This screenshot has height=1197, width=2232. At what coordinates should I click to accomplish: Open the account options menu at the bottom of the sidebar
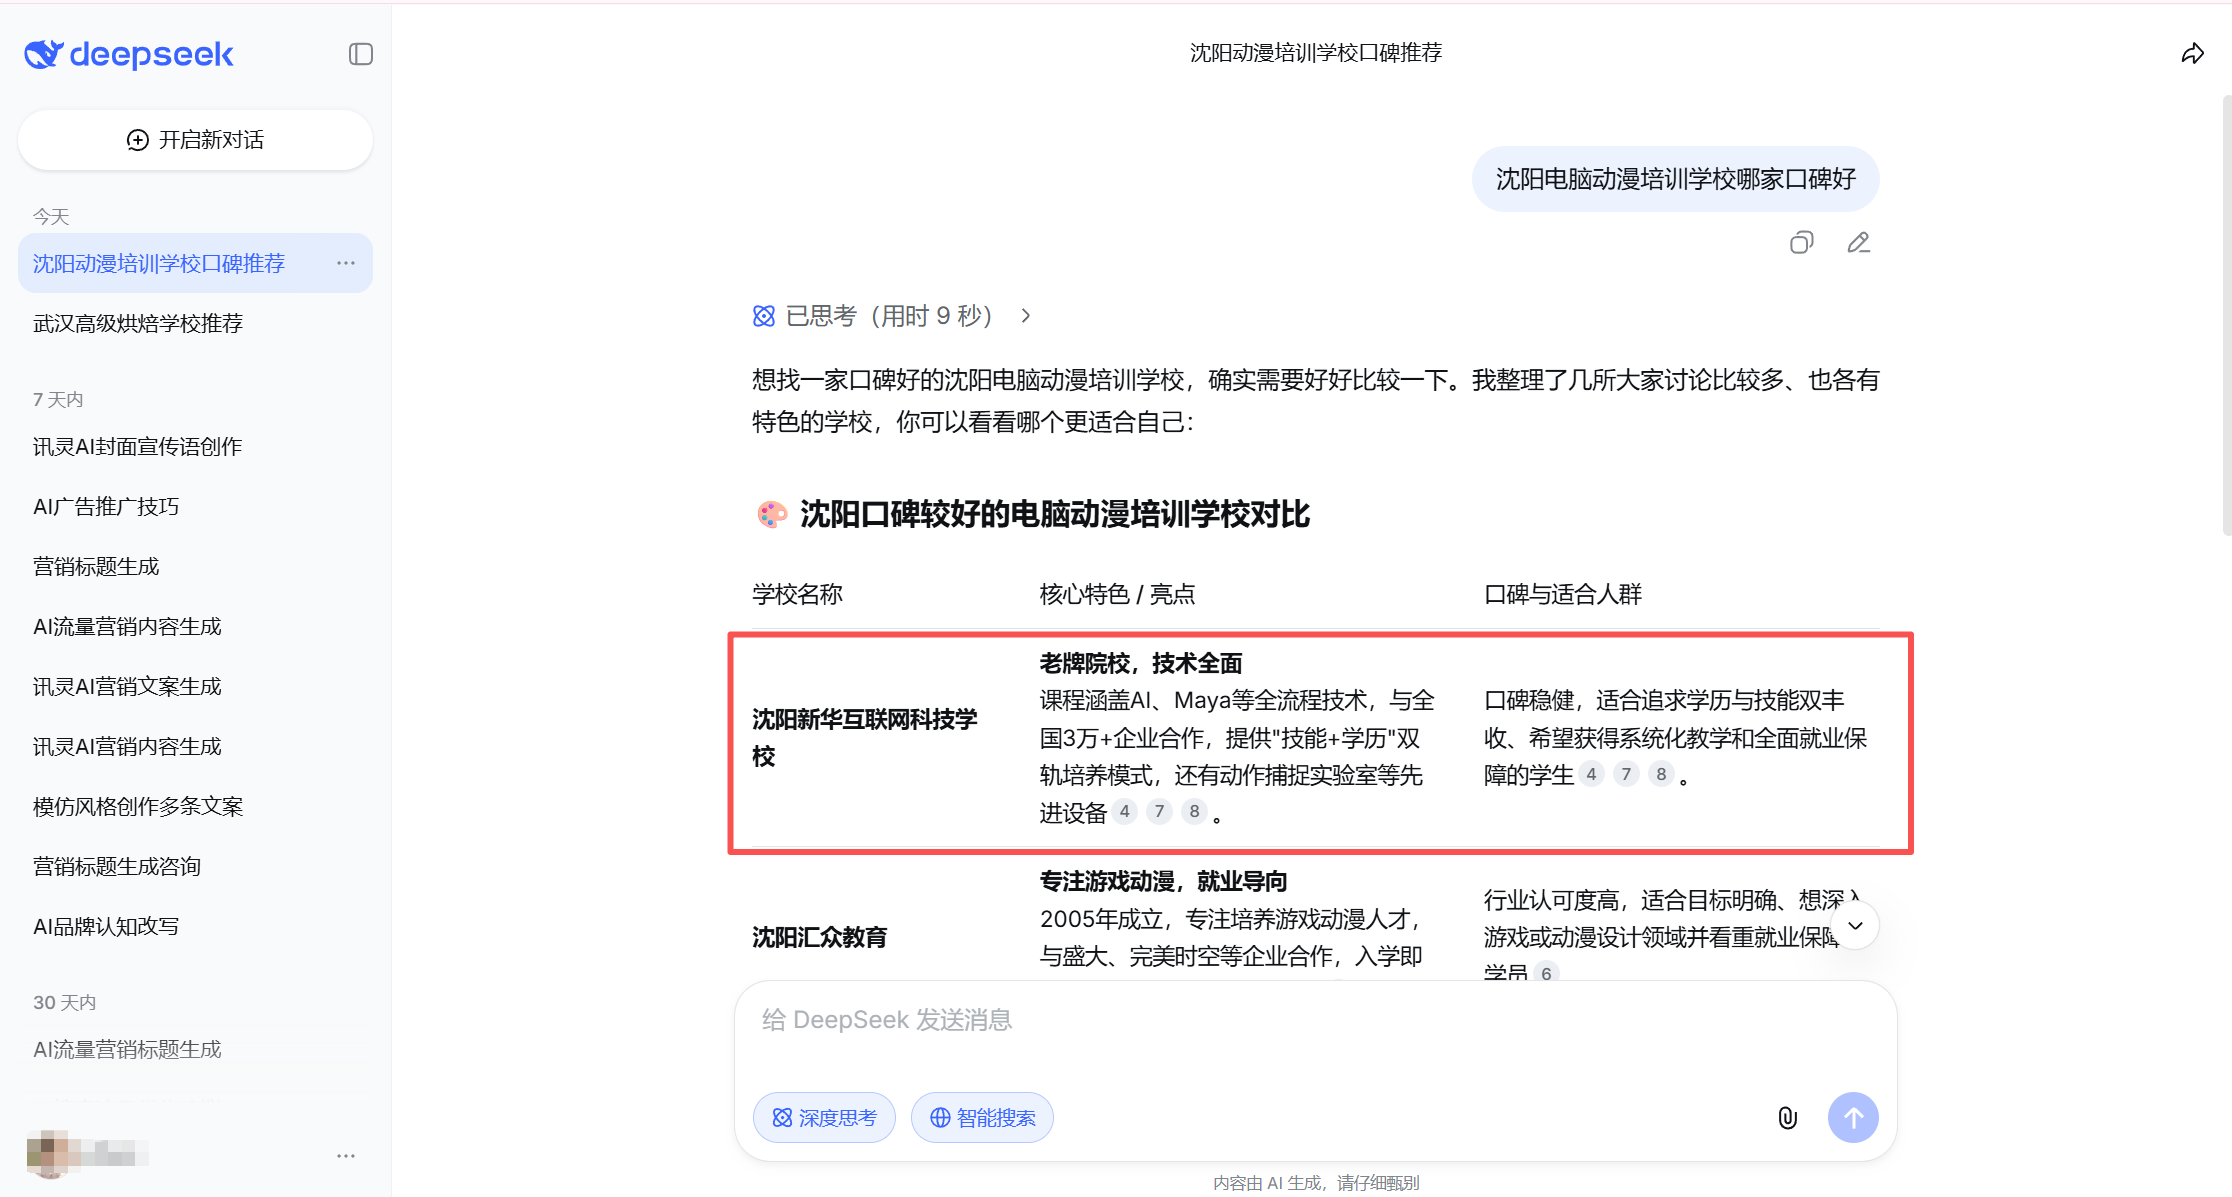346,1156
